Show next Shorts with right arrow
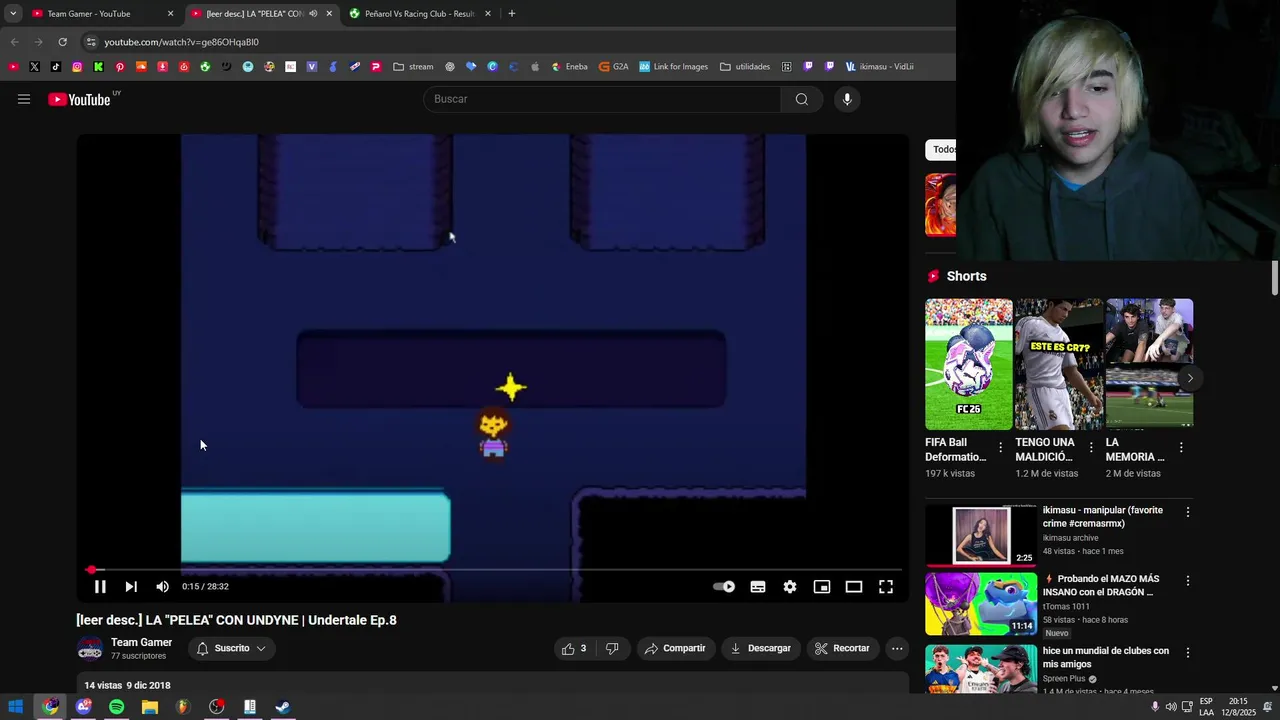Screen dimensions: 1280x720 coord(1189,377)
